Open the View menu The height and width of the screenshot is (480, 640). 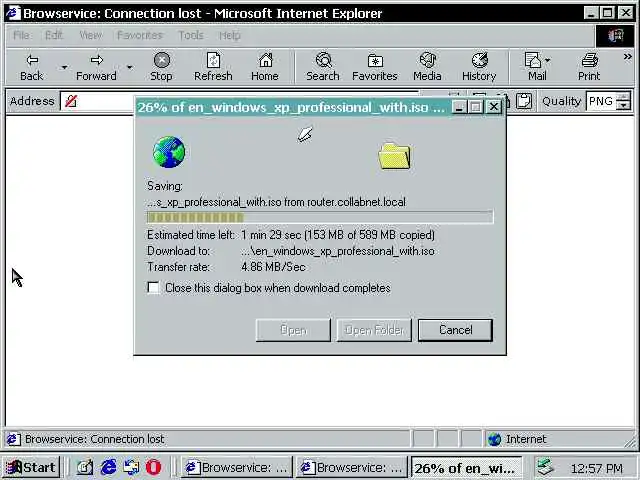click(x=91, y=36)
